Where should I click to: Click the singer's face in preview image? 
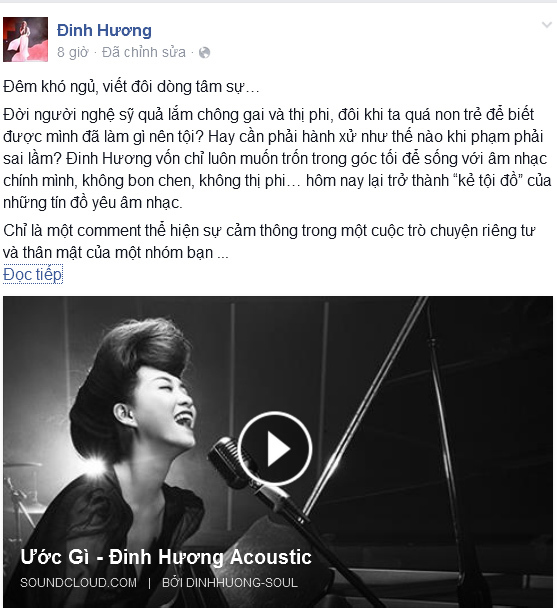pyautogui.click(x=165, y=407)
